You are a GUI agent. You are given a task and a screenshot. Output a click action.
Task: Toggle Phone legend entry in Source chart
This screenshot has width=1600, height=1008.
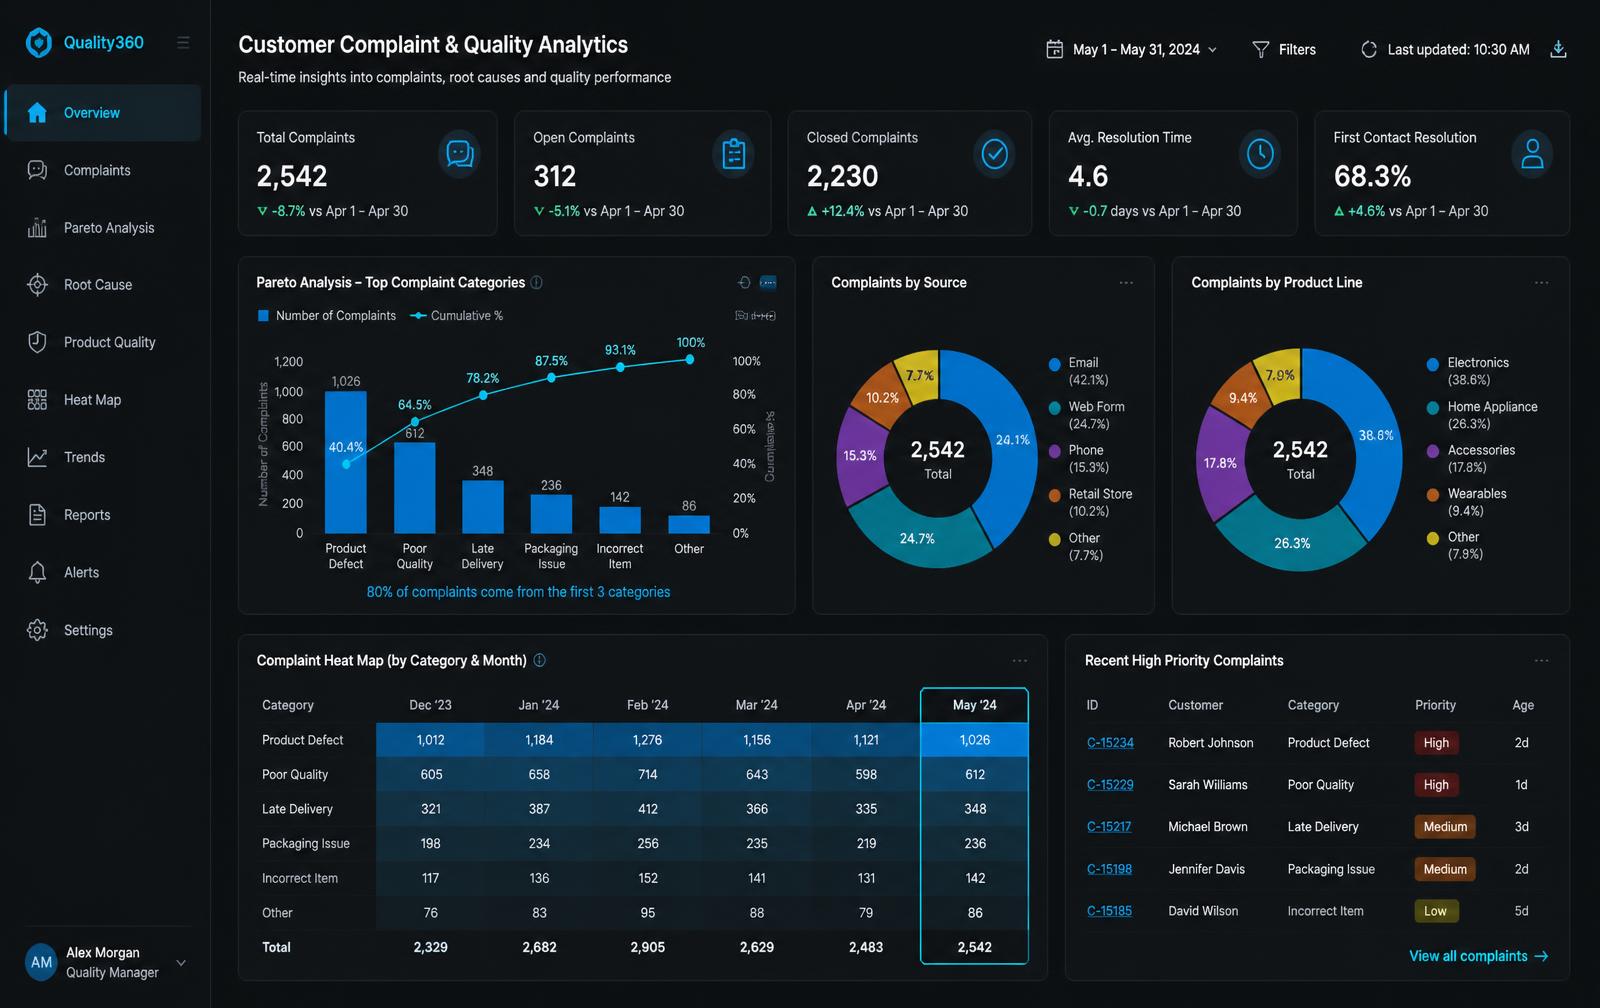coord(1079,458)
